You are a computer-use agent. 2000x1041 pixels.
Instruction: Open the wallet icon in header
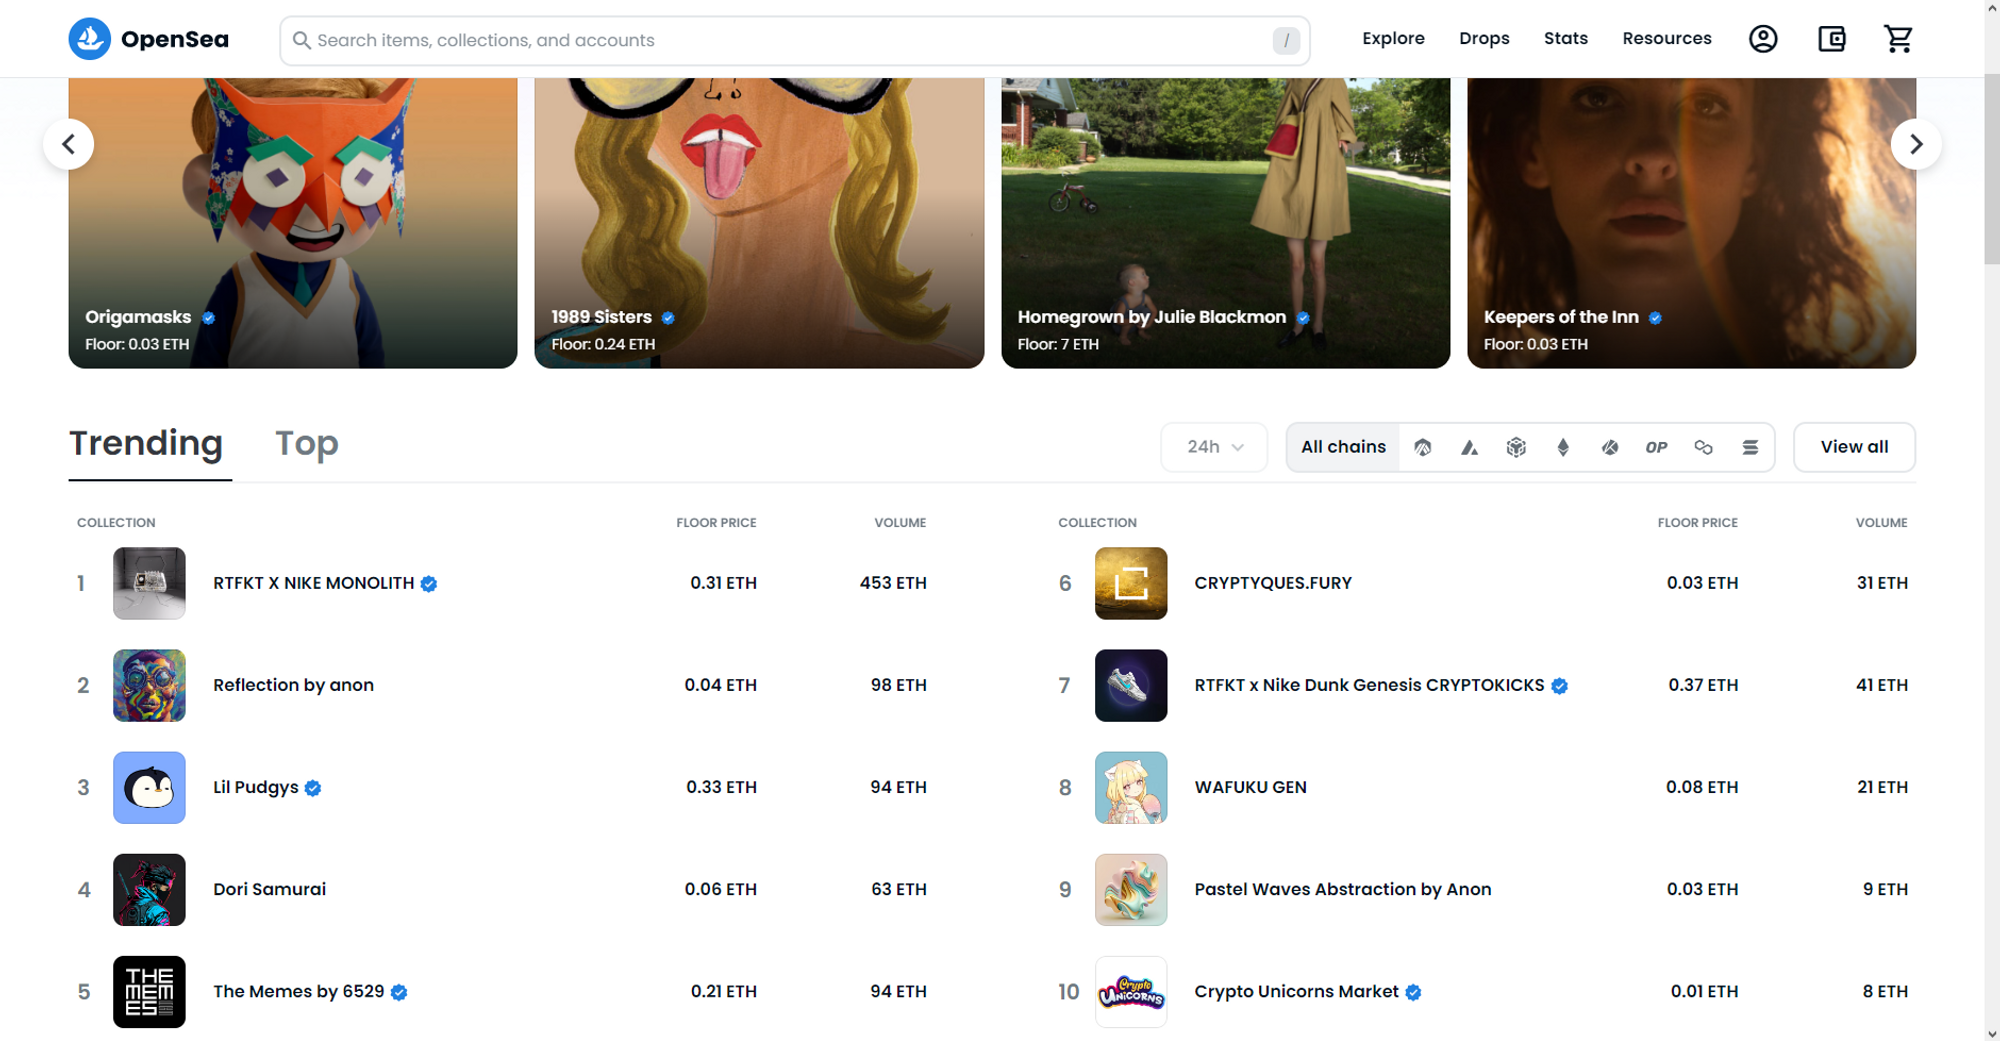pos(1831,39)
